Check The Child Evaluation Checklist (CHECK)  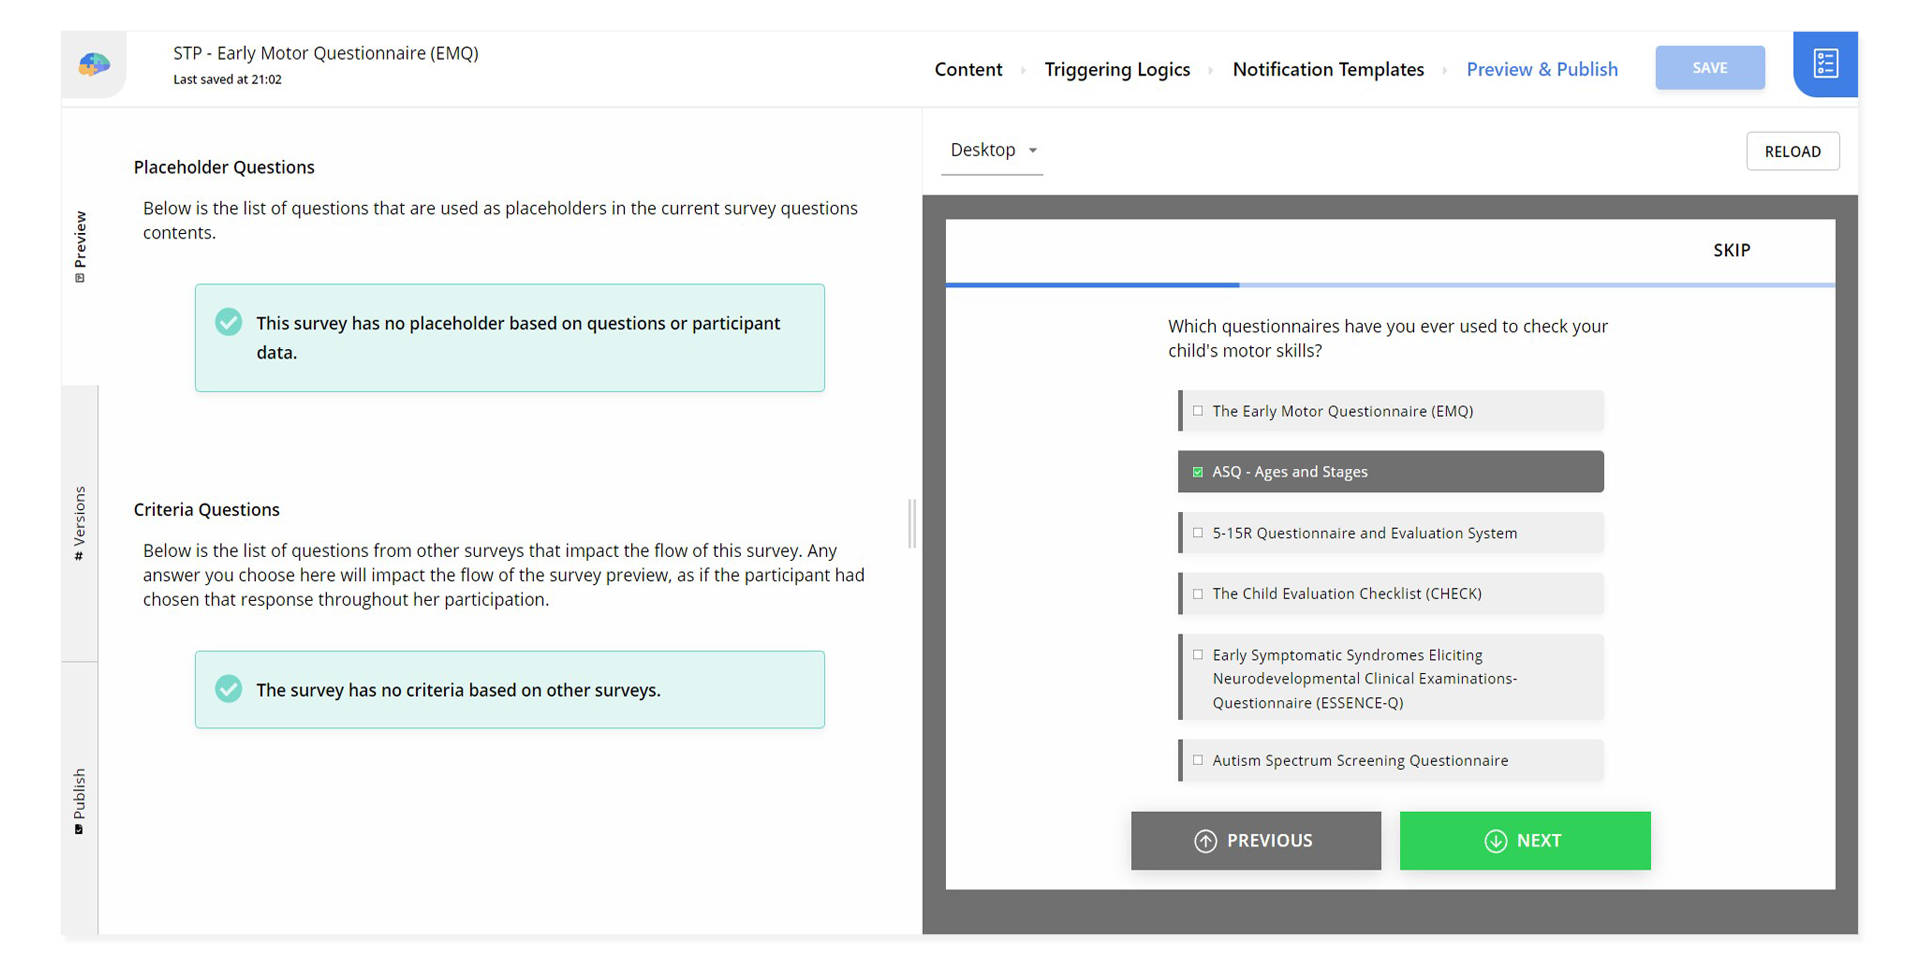click(1391, 593)
